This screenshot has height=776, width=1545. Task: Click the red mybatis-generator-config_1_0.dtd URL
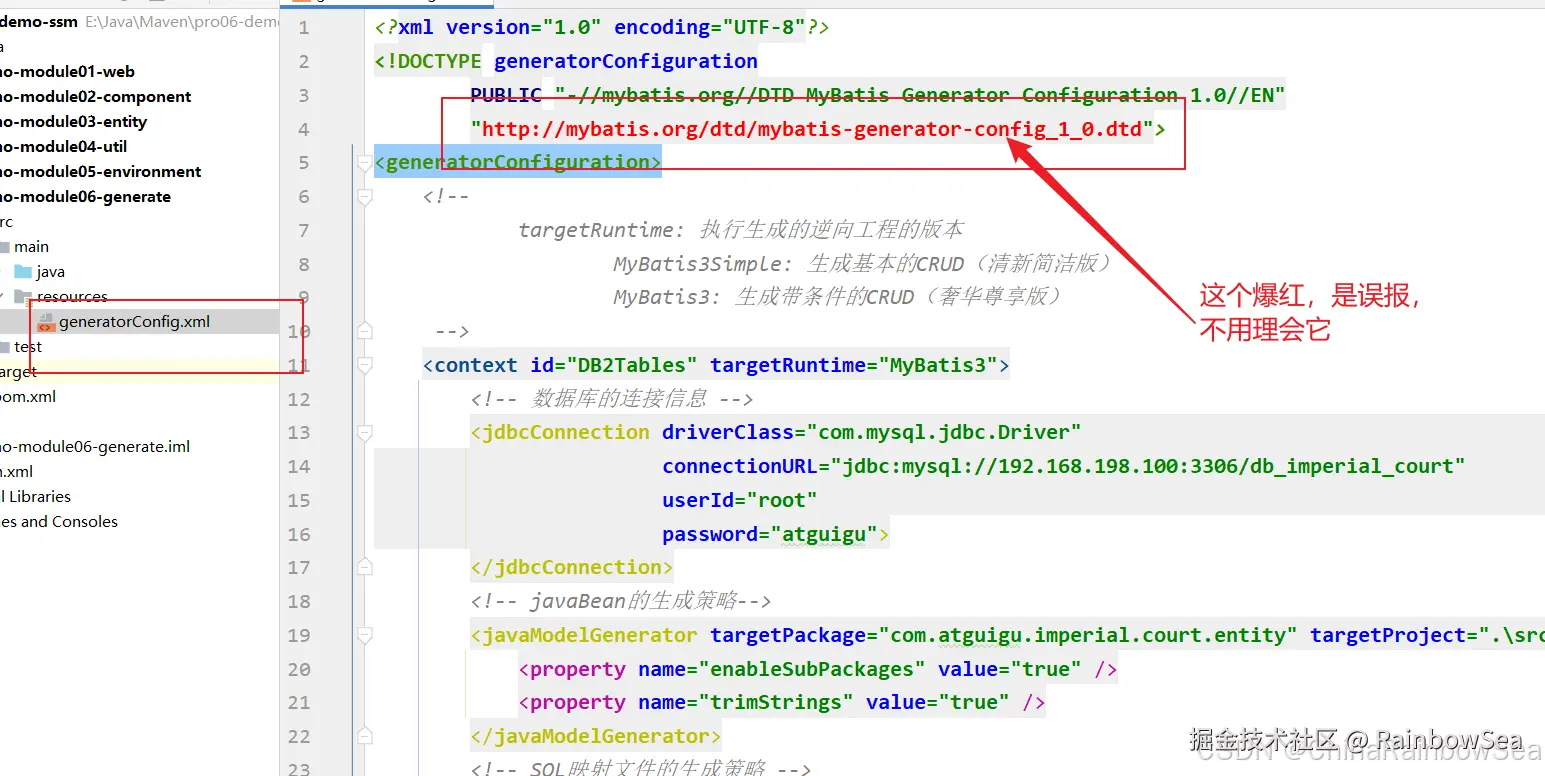coord(812,129)
